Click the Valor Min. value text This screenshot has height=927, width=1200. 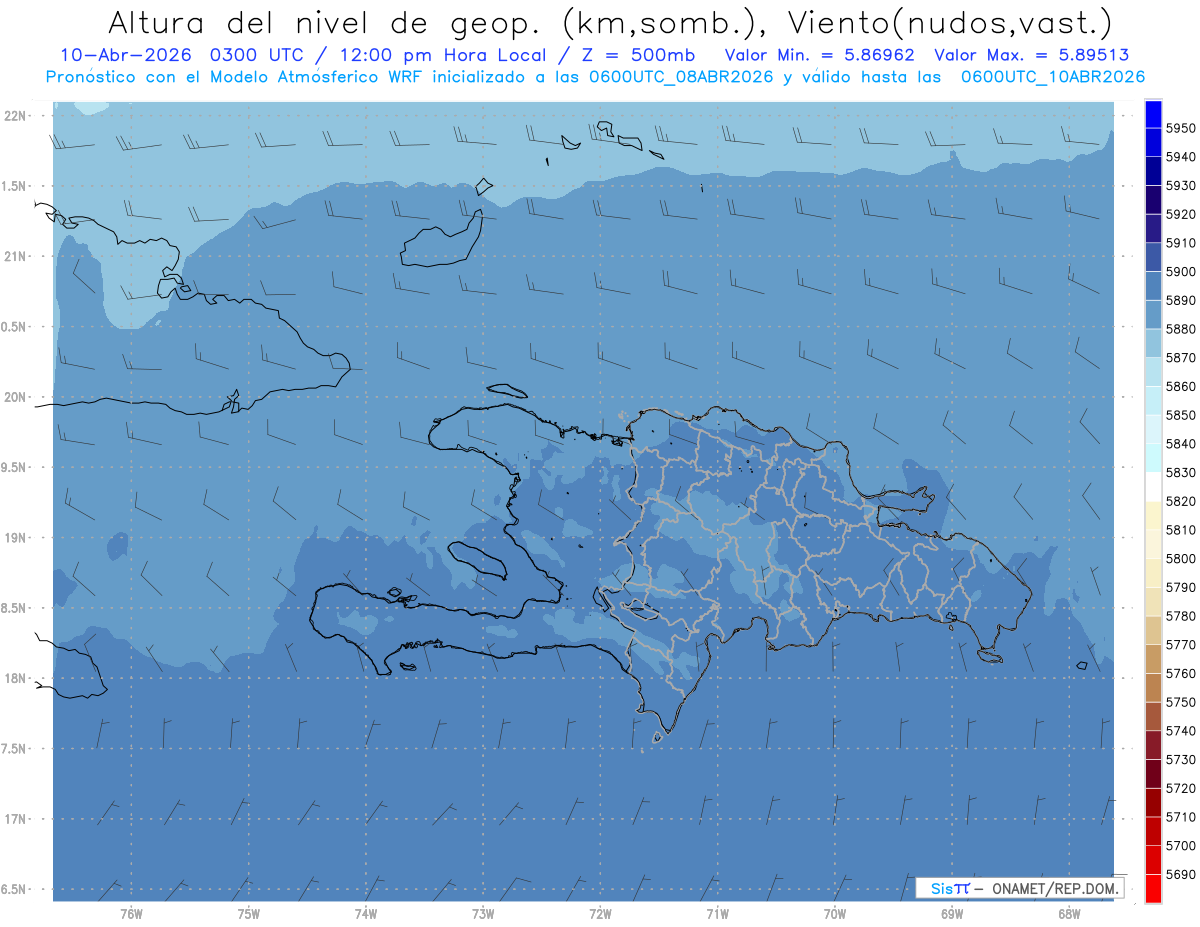[820, 56]
